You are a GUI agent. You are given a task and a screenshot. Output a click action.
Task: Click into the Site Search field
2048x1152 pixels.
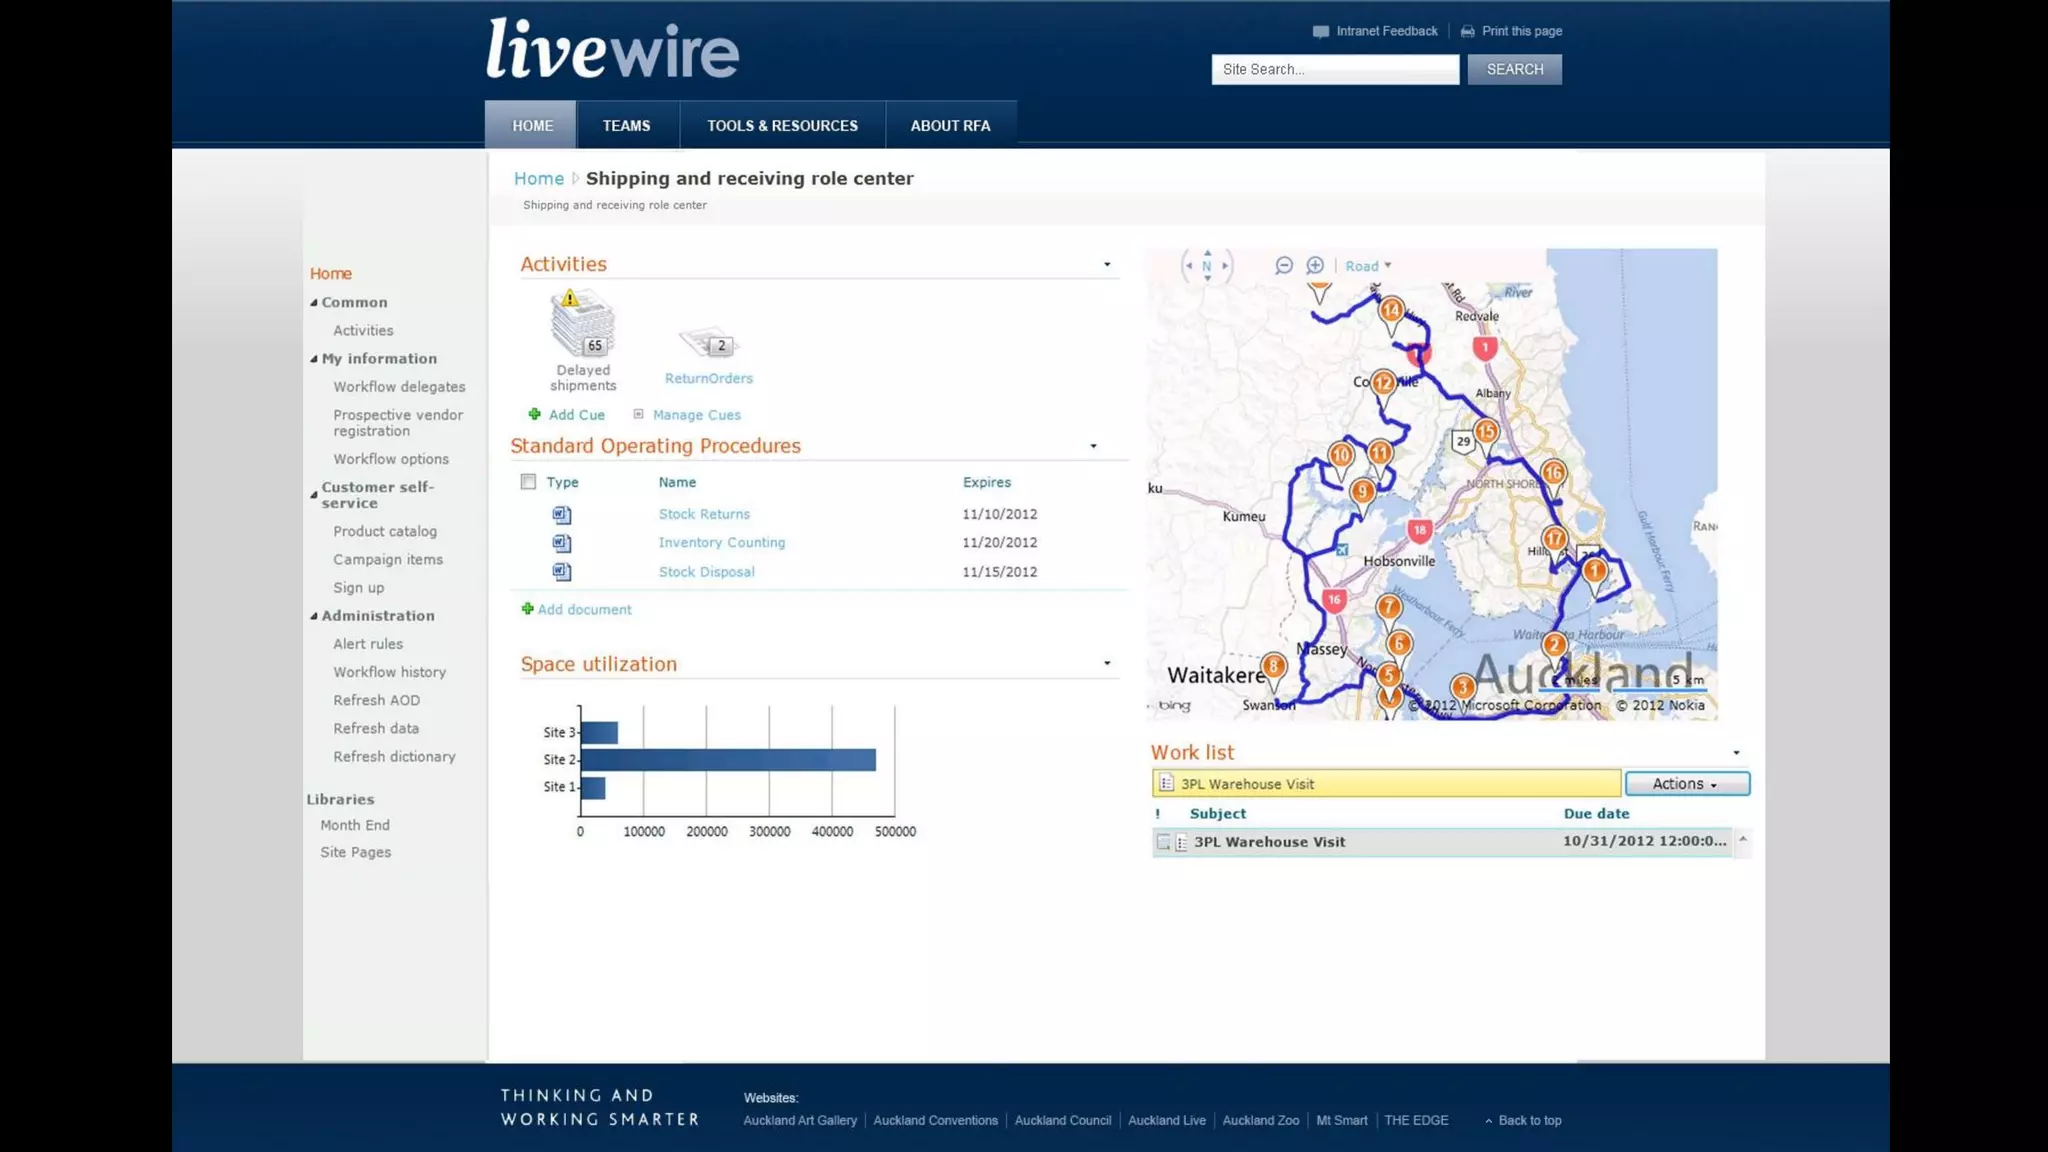[x=1334, y=69]
